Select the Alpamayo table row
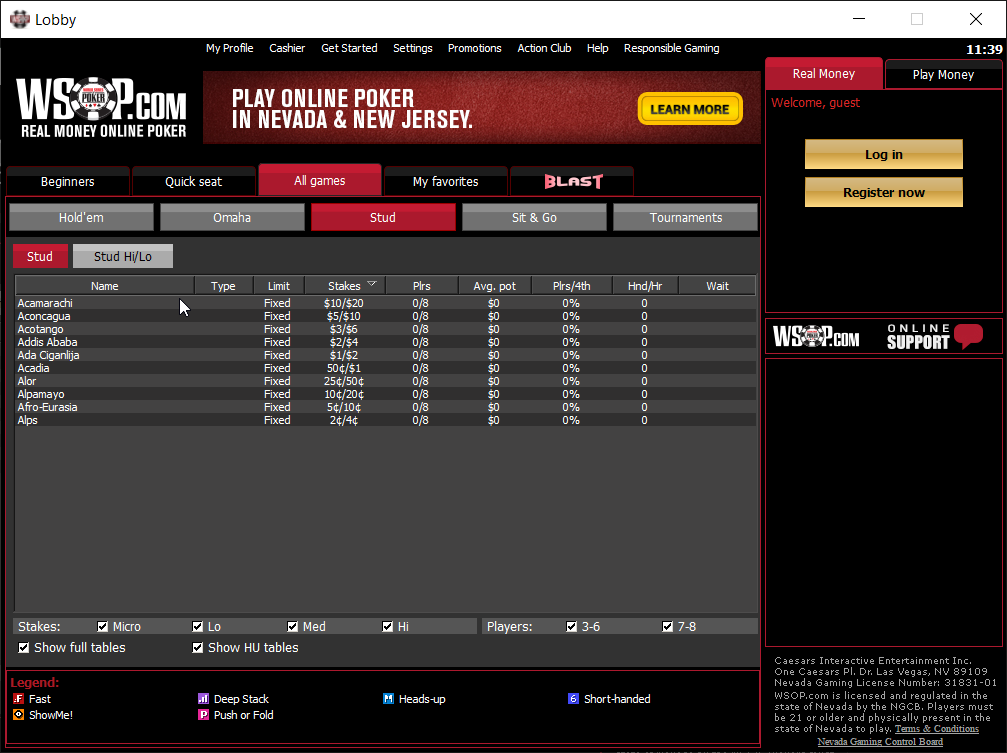 tap(385, 394)
